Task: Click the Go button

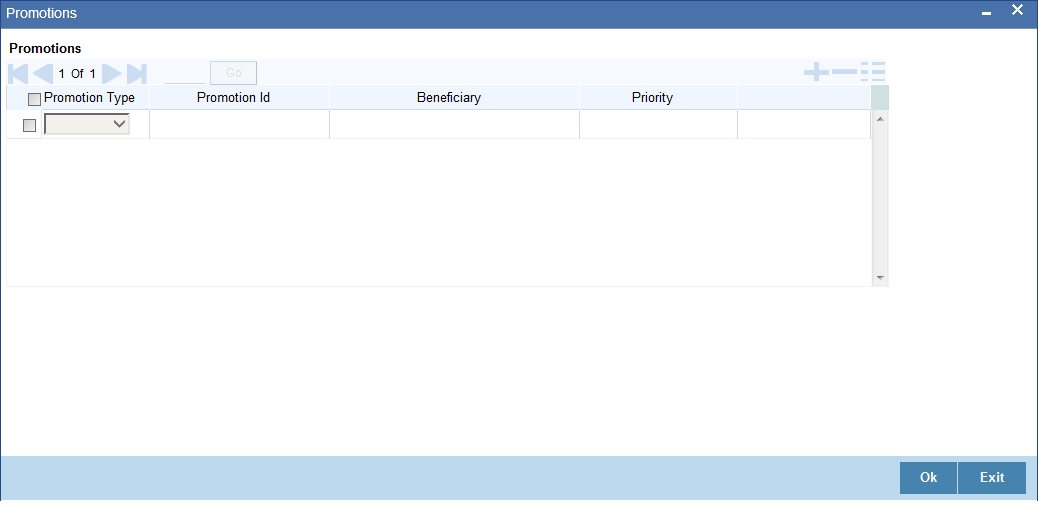Action: click(x=234, y=73)
